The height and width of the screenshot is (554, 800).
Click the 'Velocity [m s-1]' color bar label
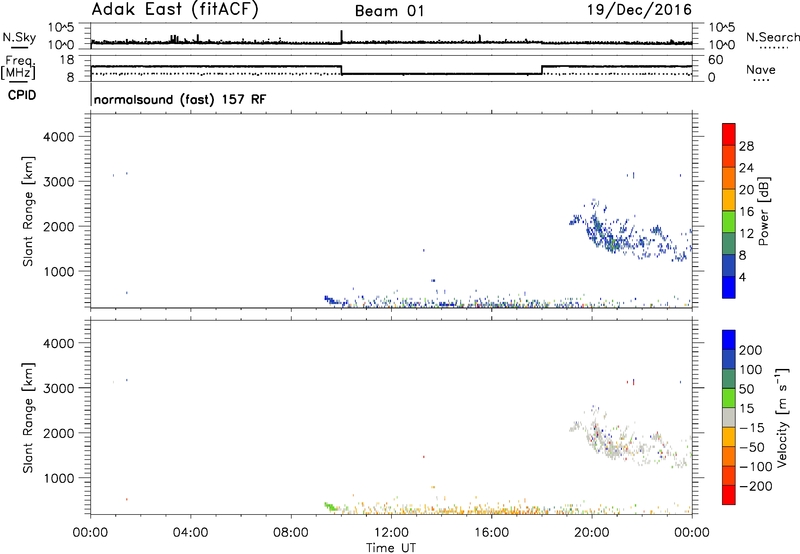(782, 417)
